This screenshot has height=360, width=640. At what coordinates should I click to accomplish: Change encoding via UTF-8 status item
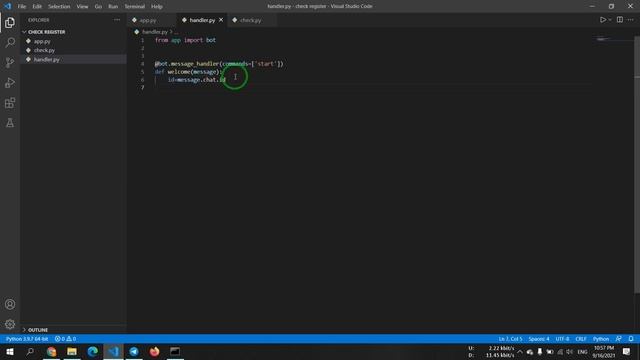(x=562, y=339)
